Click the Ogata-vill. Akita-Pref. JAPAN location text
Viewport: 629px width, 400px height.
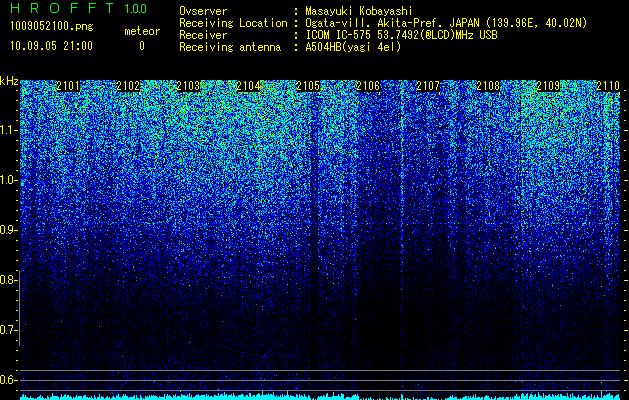(x=446, y=23)
